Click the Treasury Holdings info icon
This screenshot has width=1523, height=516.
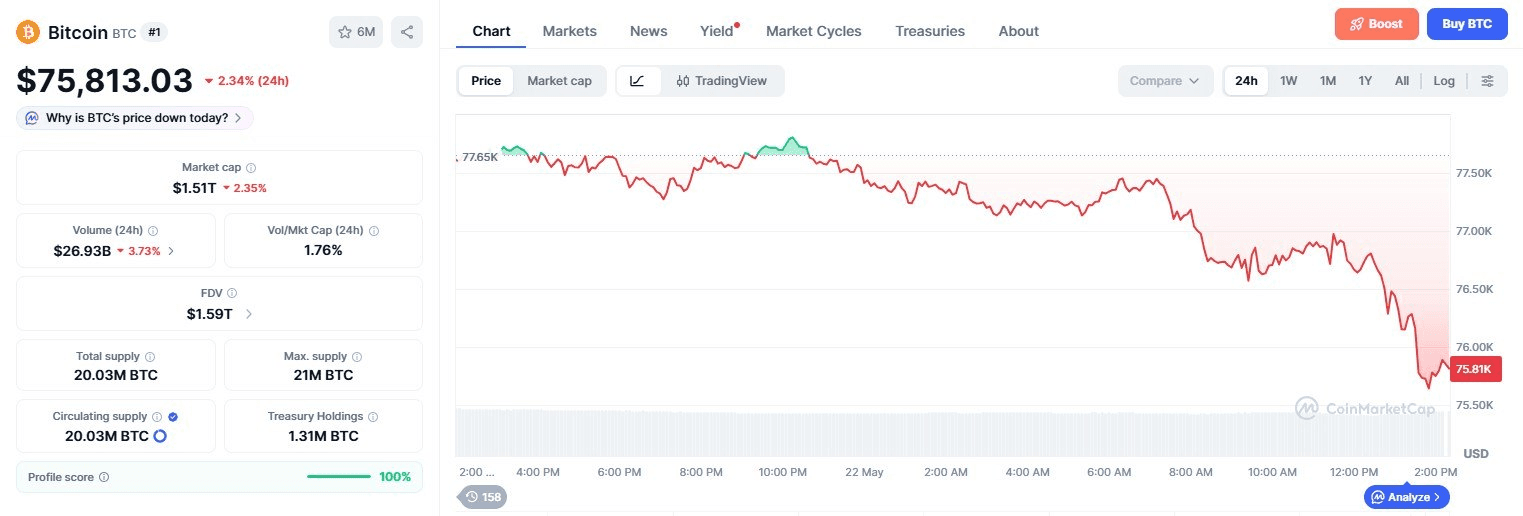tap(373, 416)
